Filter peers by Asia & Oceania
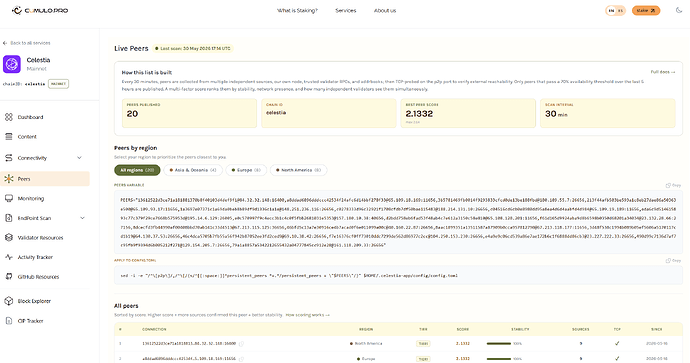This screenshot has height=363, width=690. tap(193, 170)
